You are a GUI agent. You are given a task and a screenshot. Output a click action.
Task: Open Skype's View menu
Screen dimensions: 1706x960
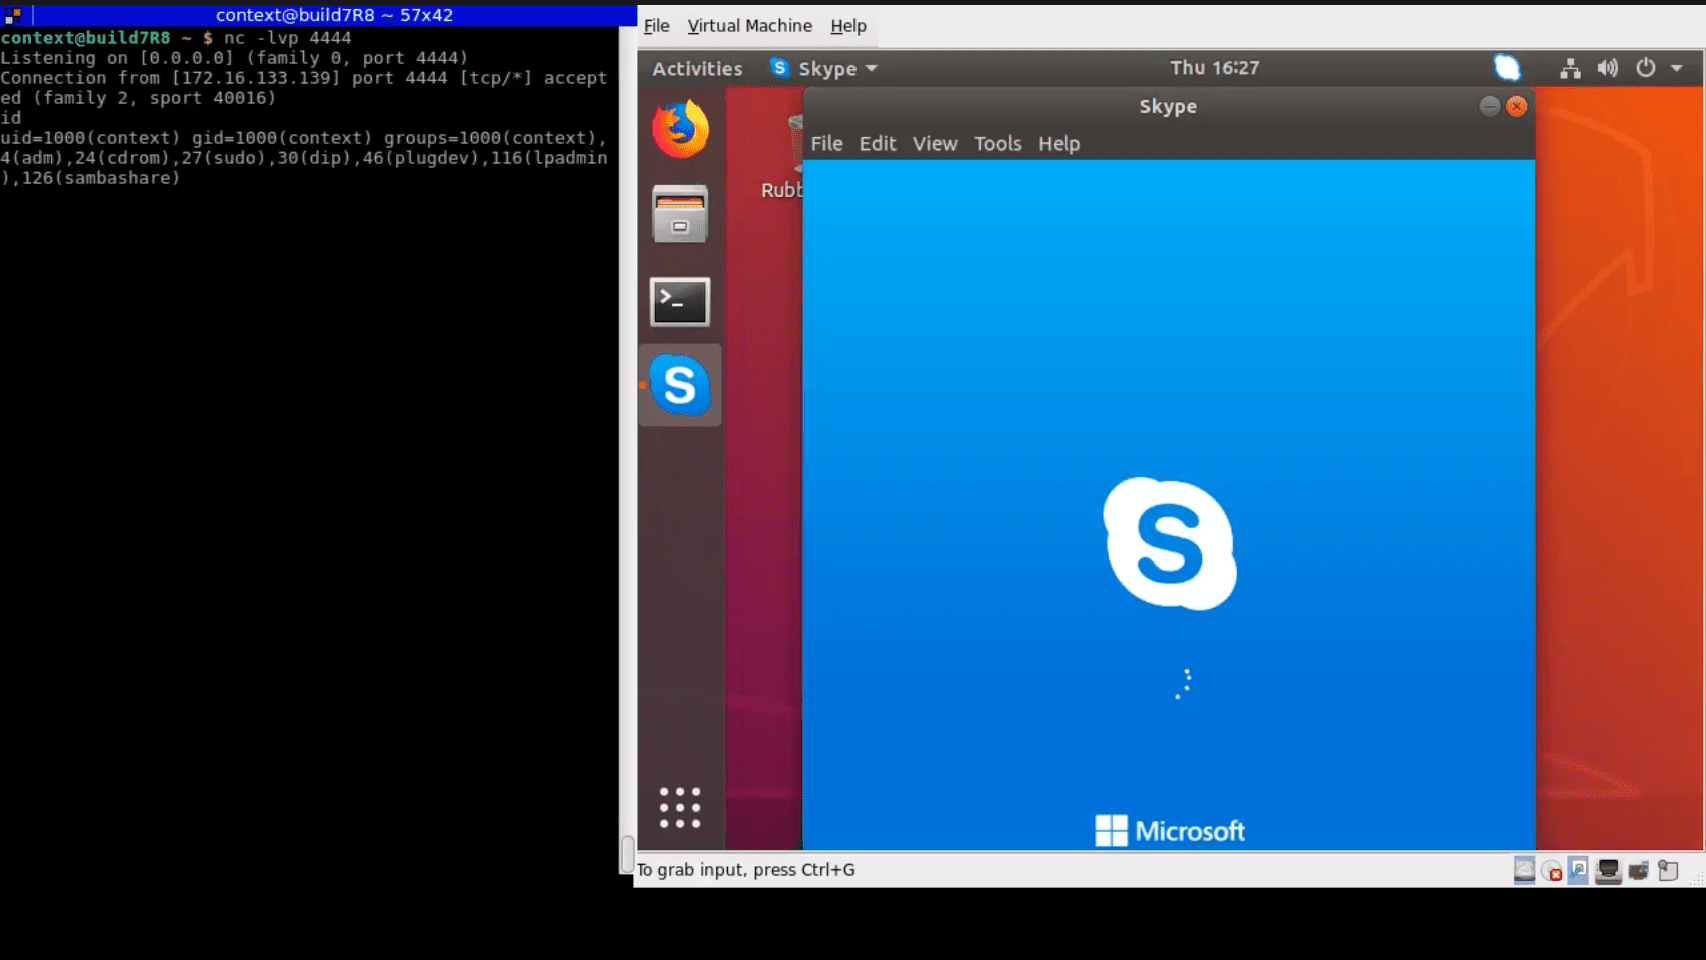pyautogui.click(x=935, y=143)
